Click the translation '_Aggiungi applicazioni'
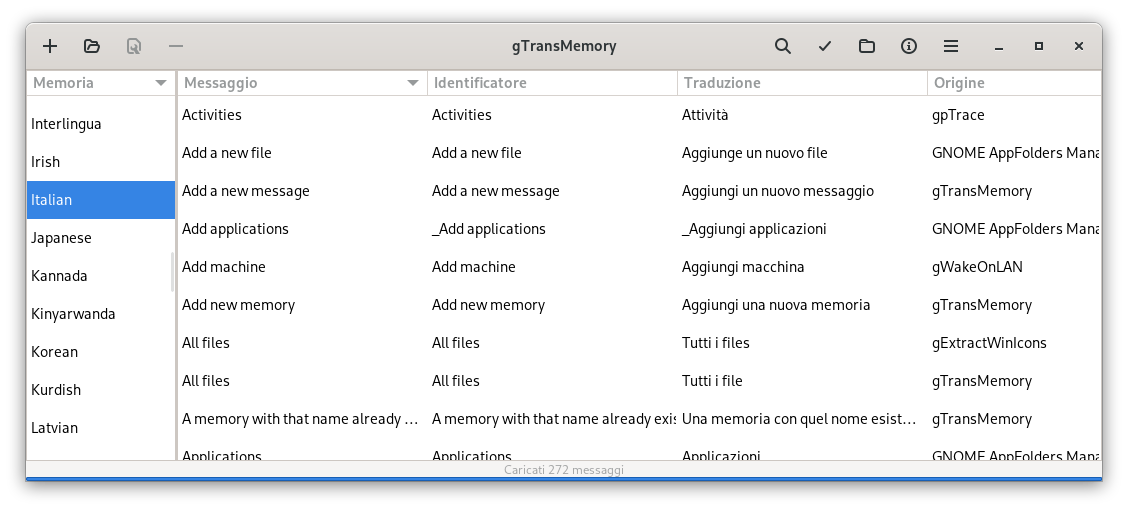 (754, 229)
